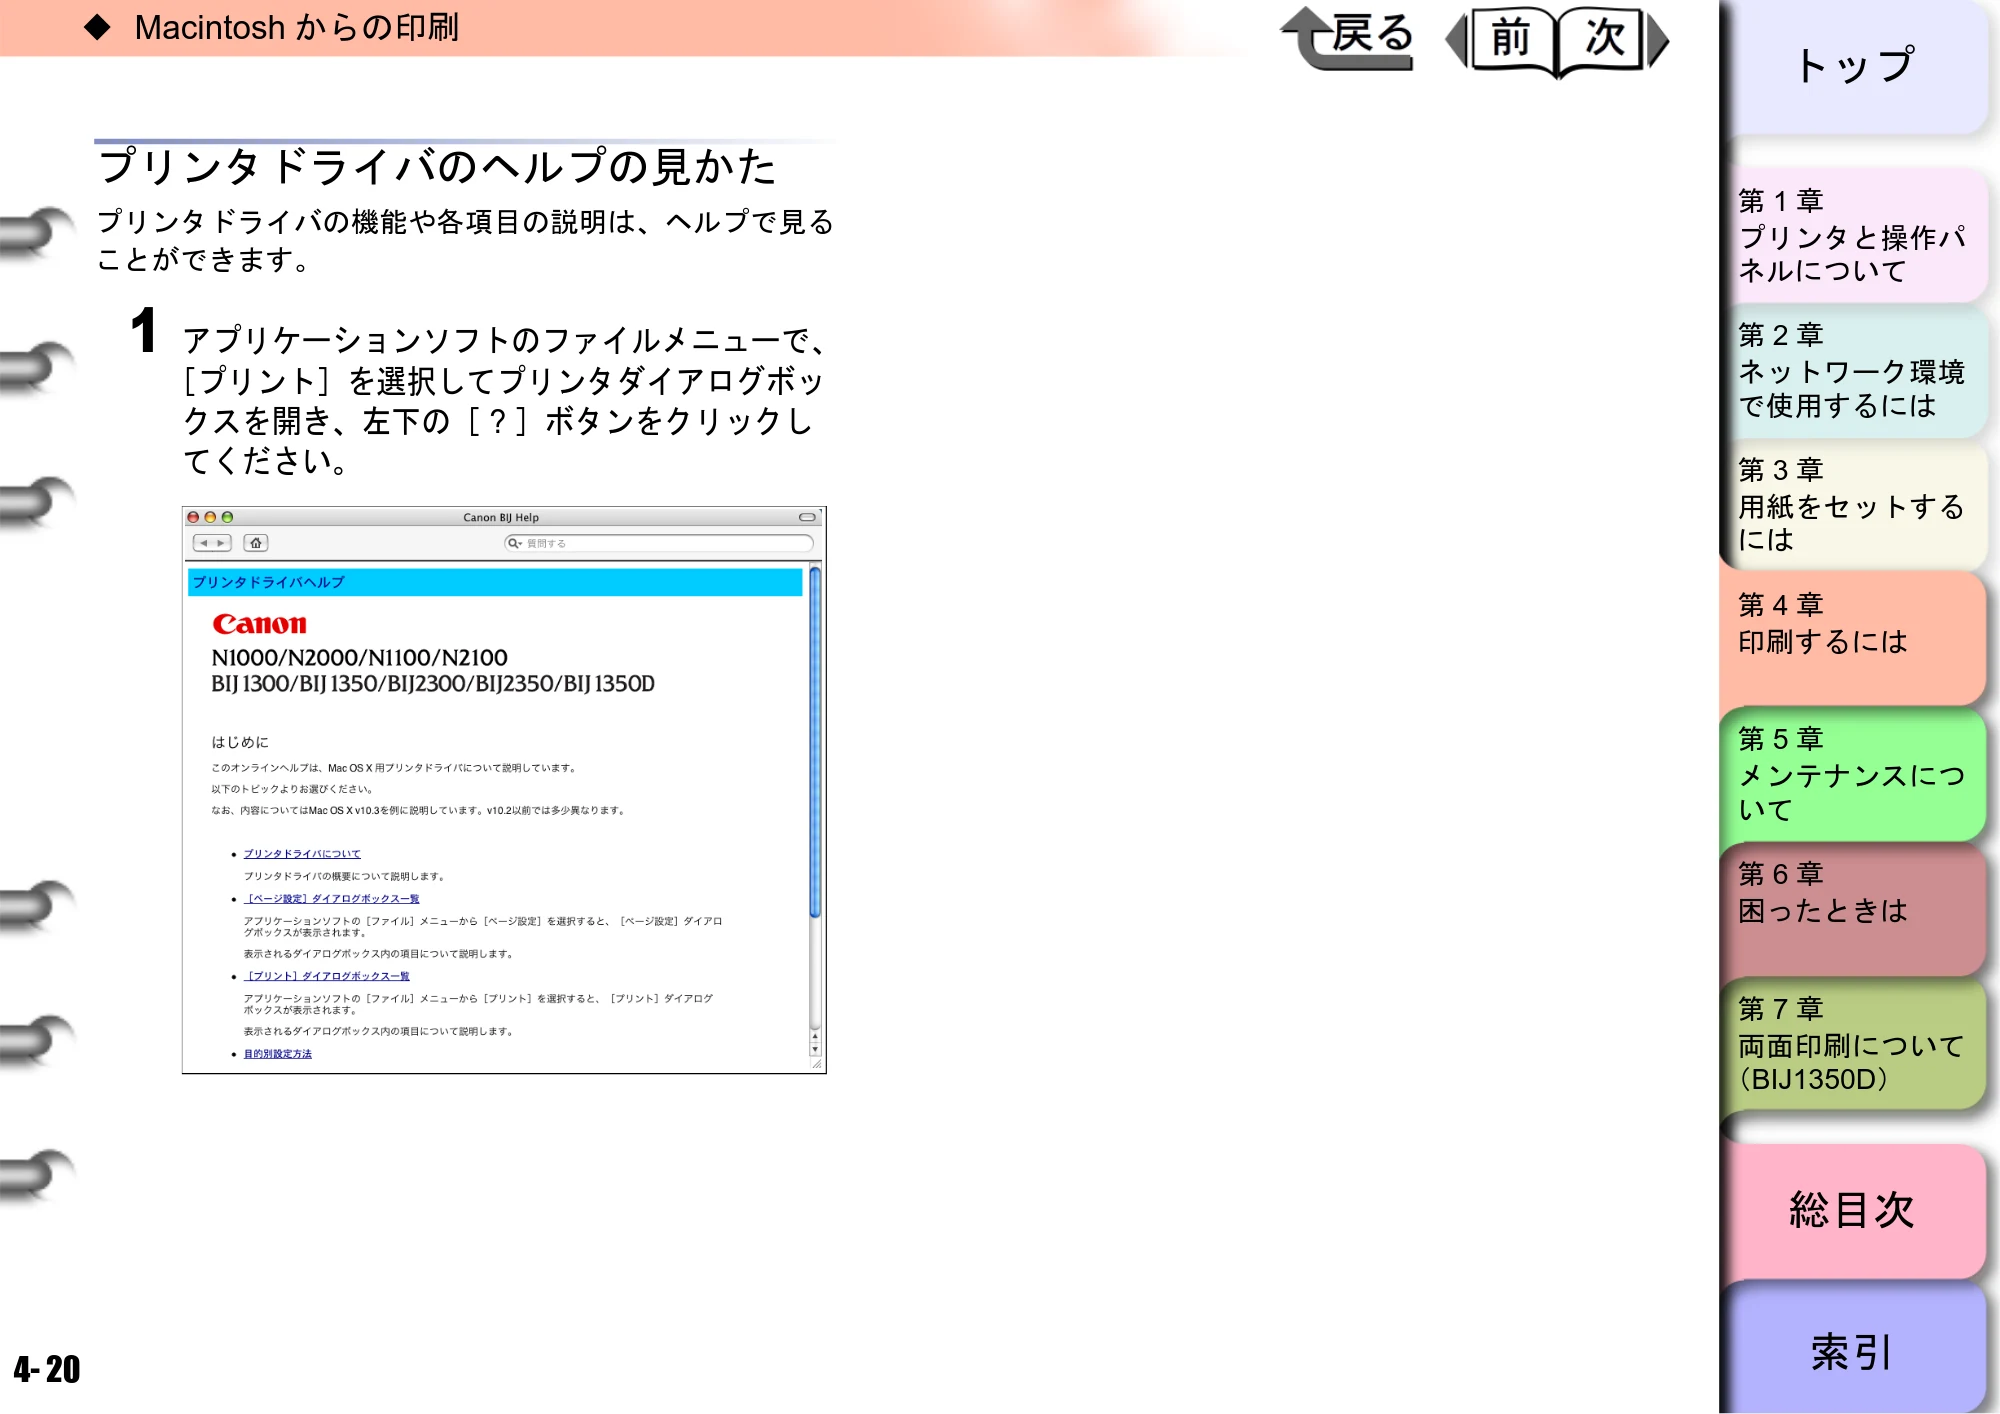Open the search magnifier dropdown in Help
2000x1414 pixels.
514,543
